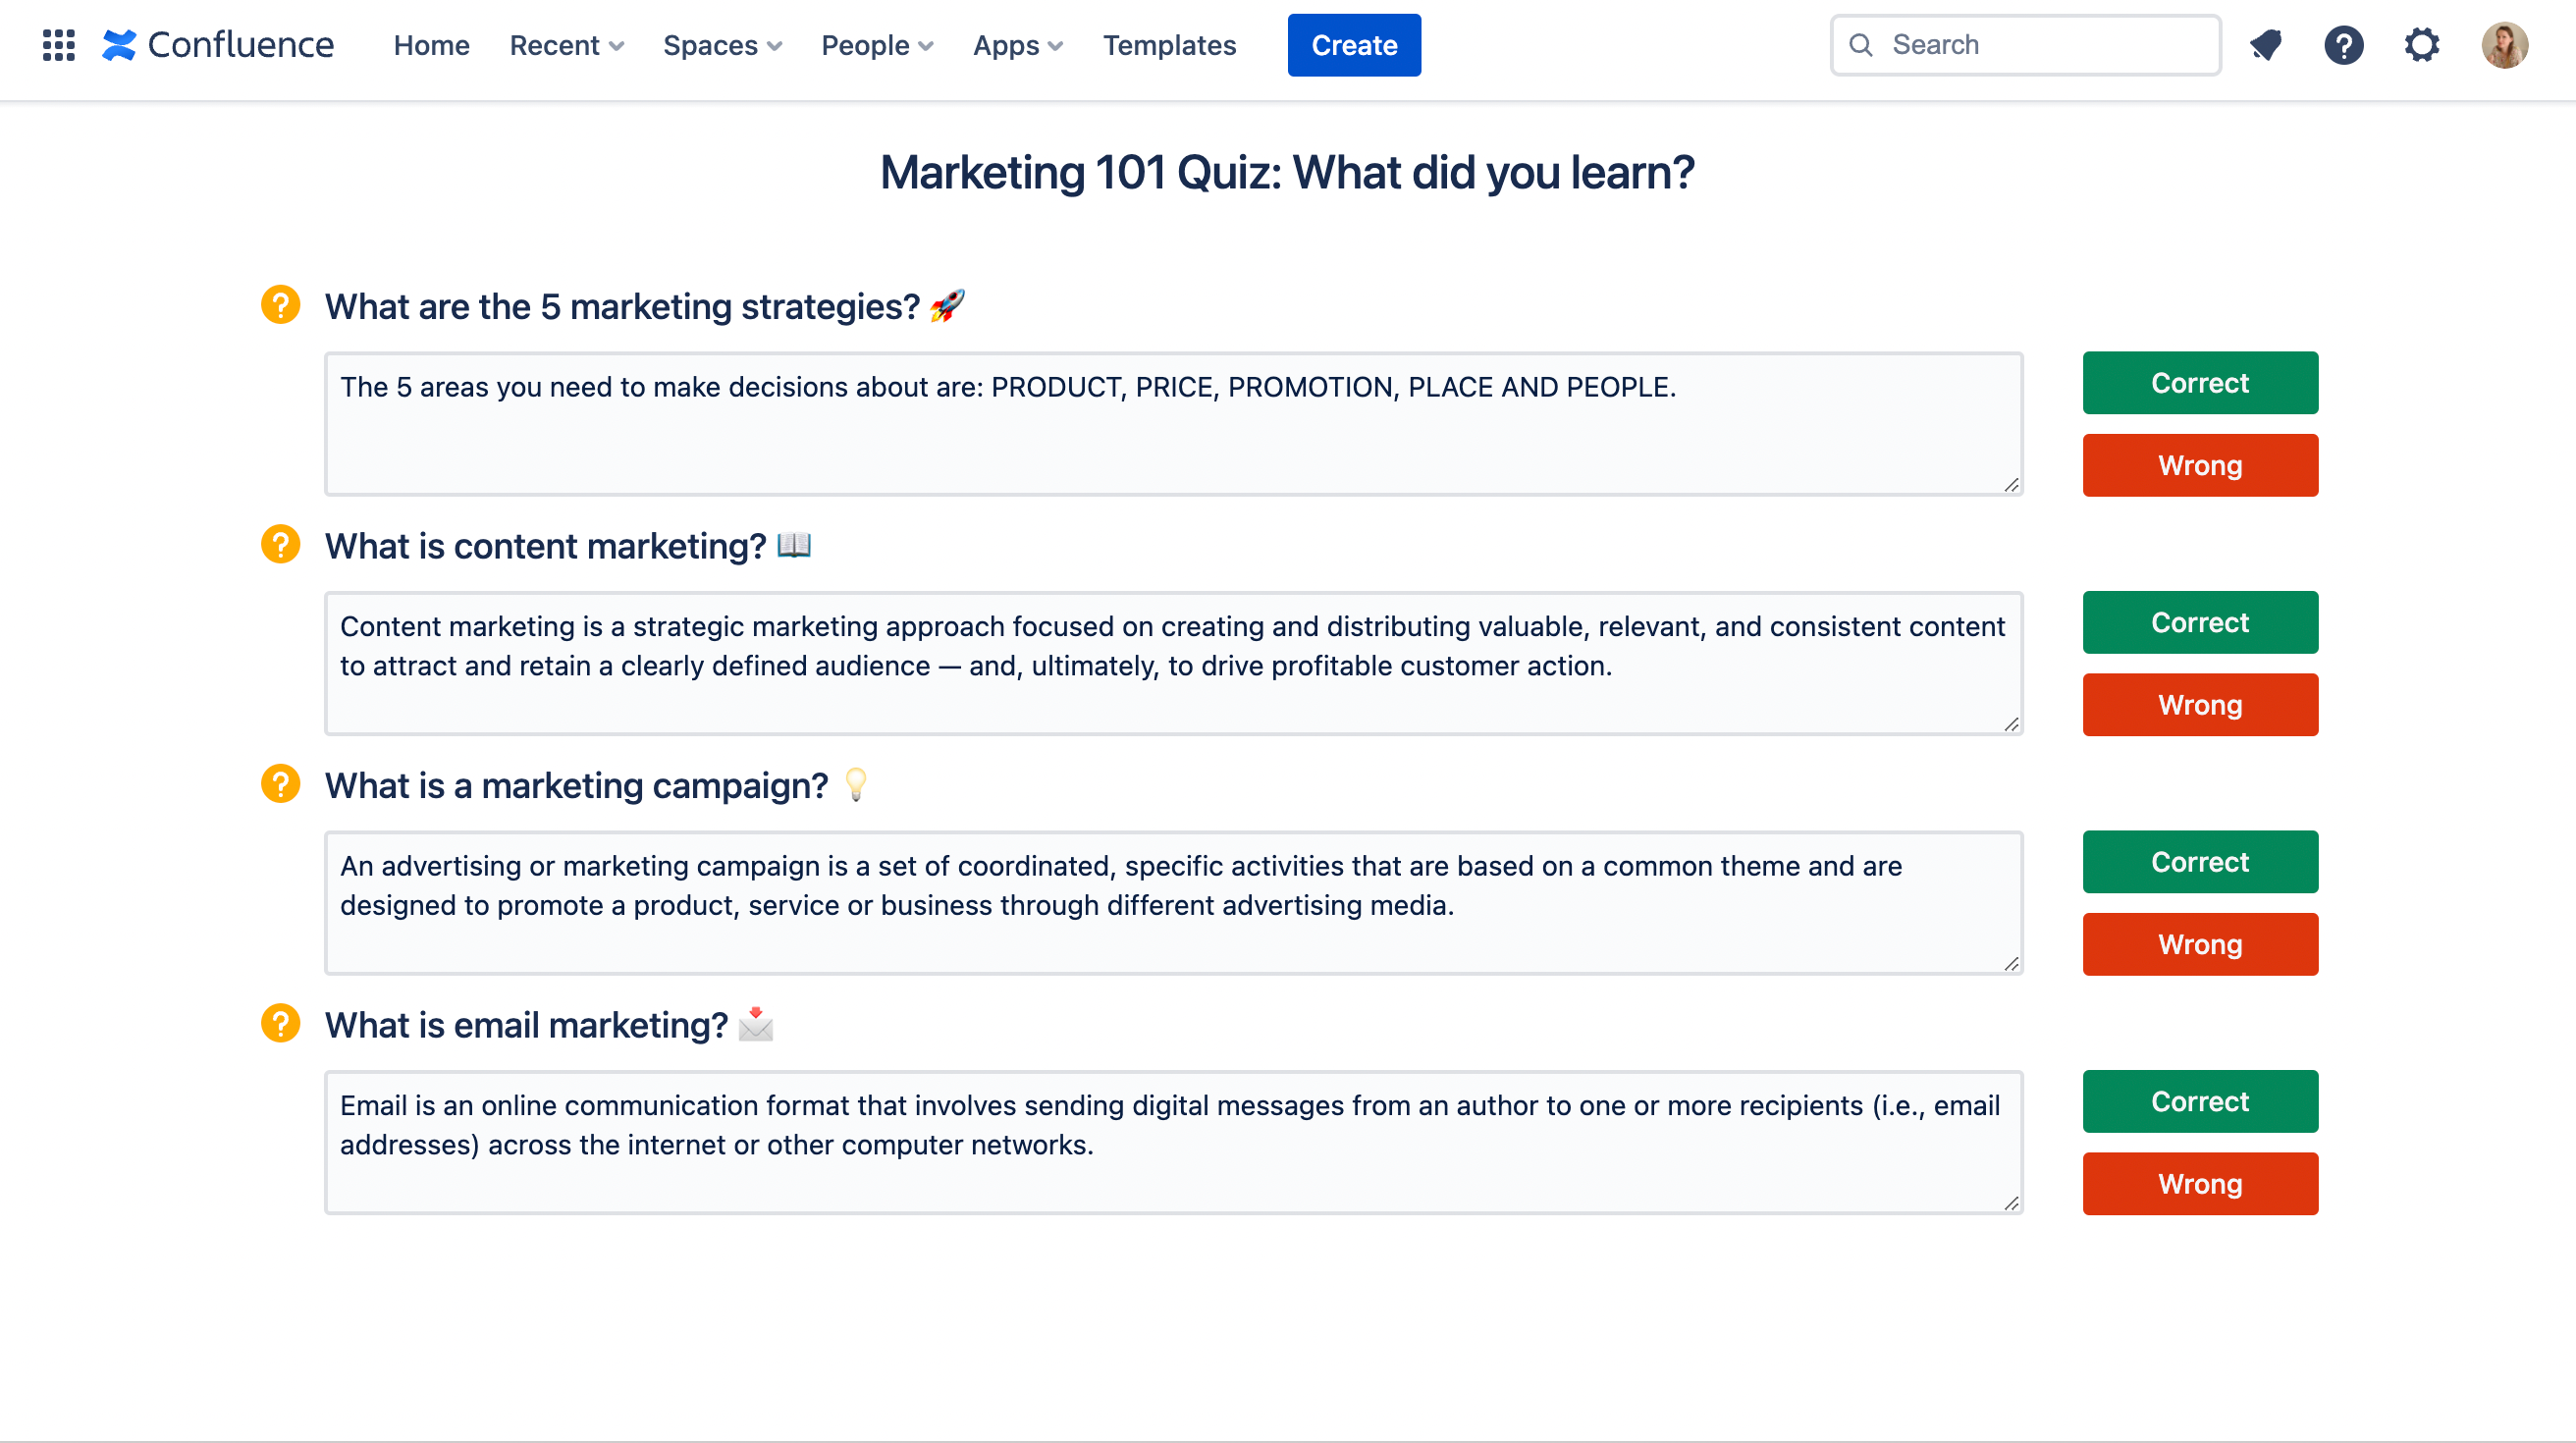Click the Marketing 101 Quiz page title
The image size is (2576, 1443).
(1287, 173)
